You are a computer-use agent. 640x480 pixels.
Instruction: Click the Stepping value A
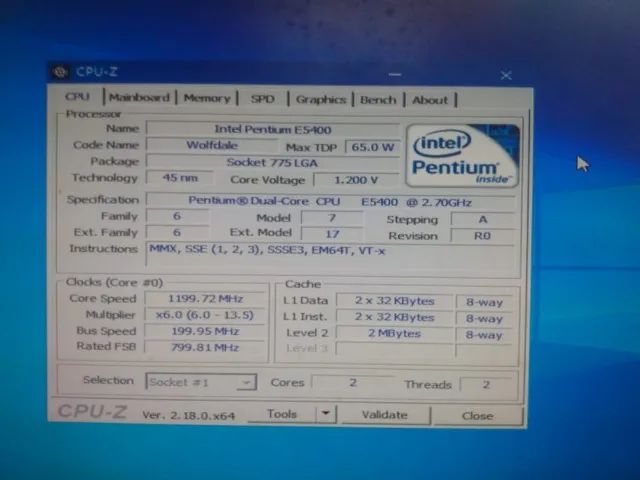coord(483,220)
